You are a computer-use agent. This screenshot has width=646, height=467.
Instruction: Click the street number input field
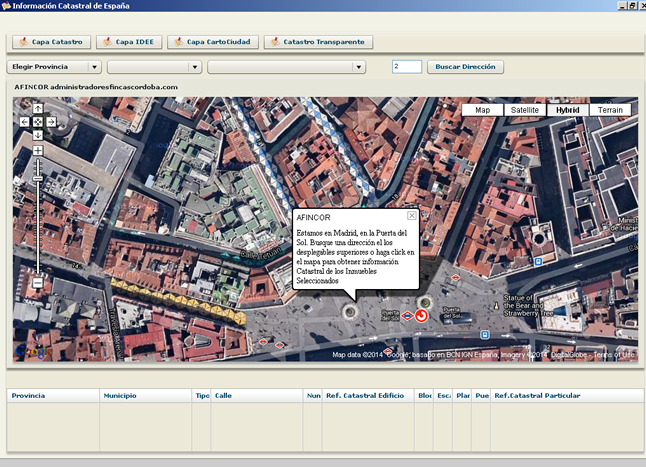point(407,67)
